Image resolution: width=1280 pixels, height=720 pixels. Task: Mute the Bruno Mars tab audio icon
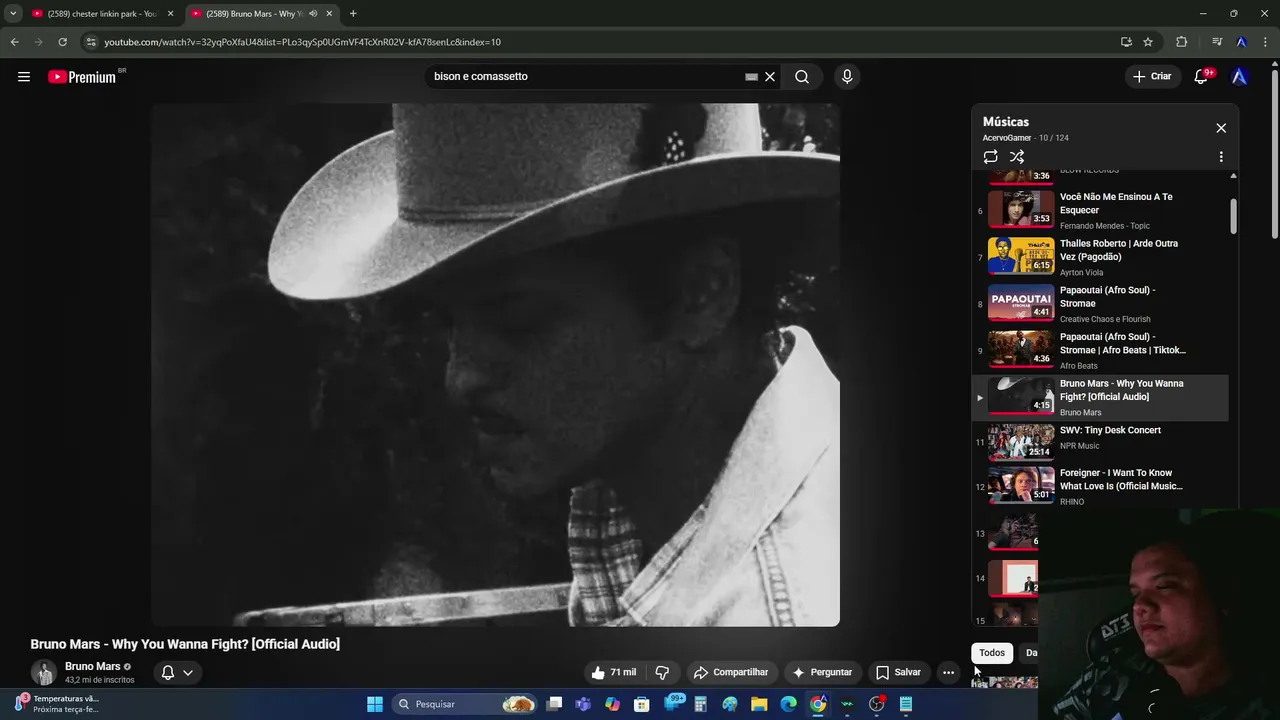[313, 14]
